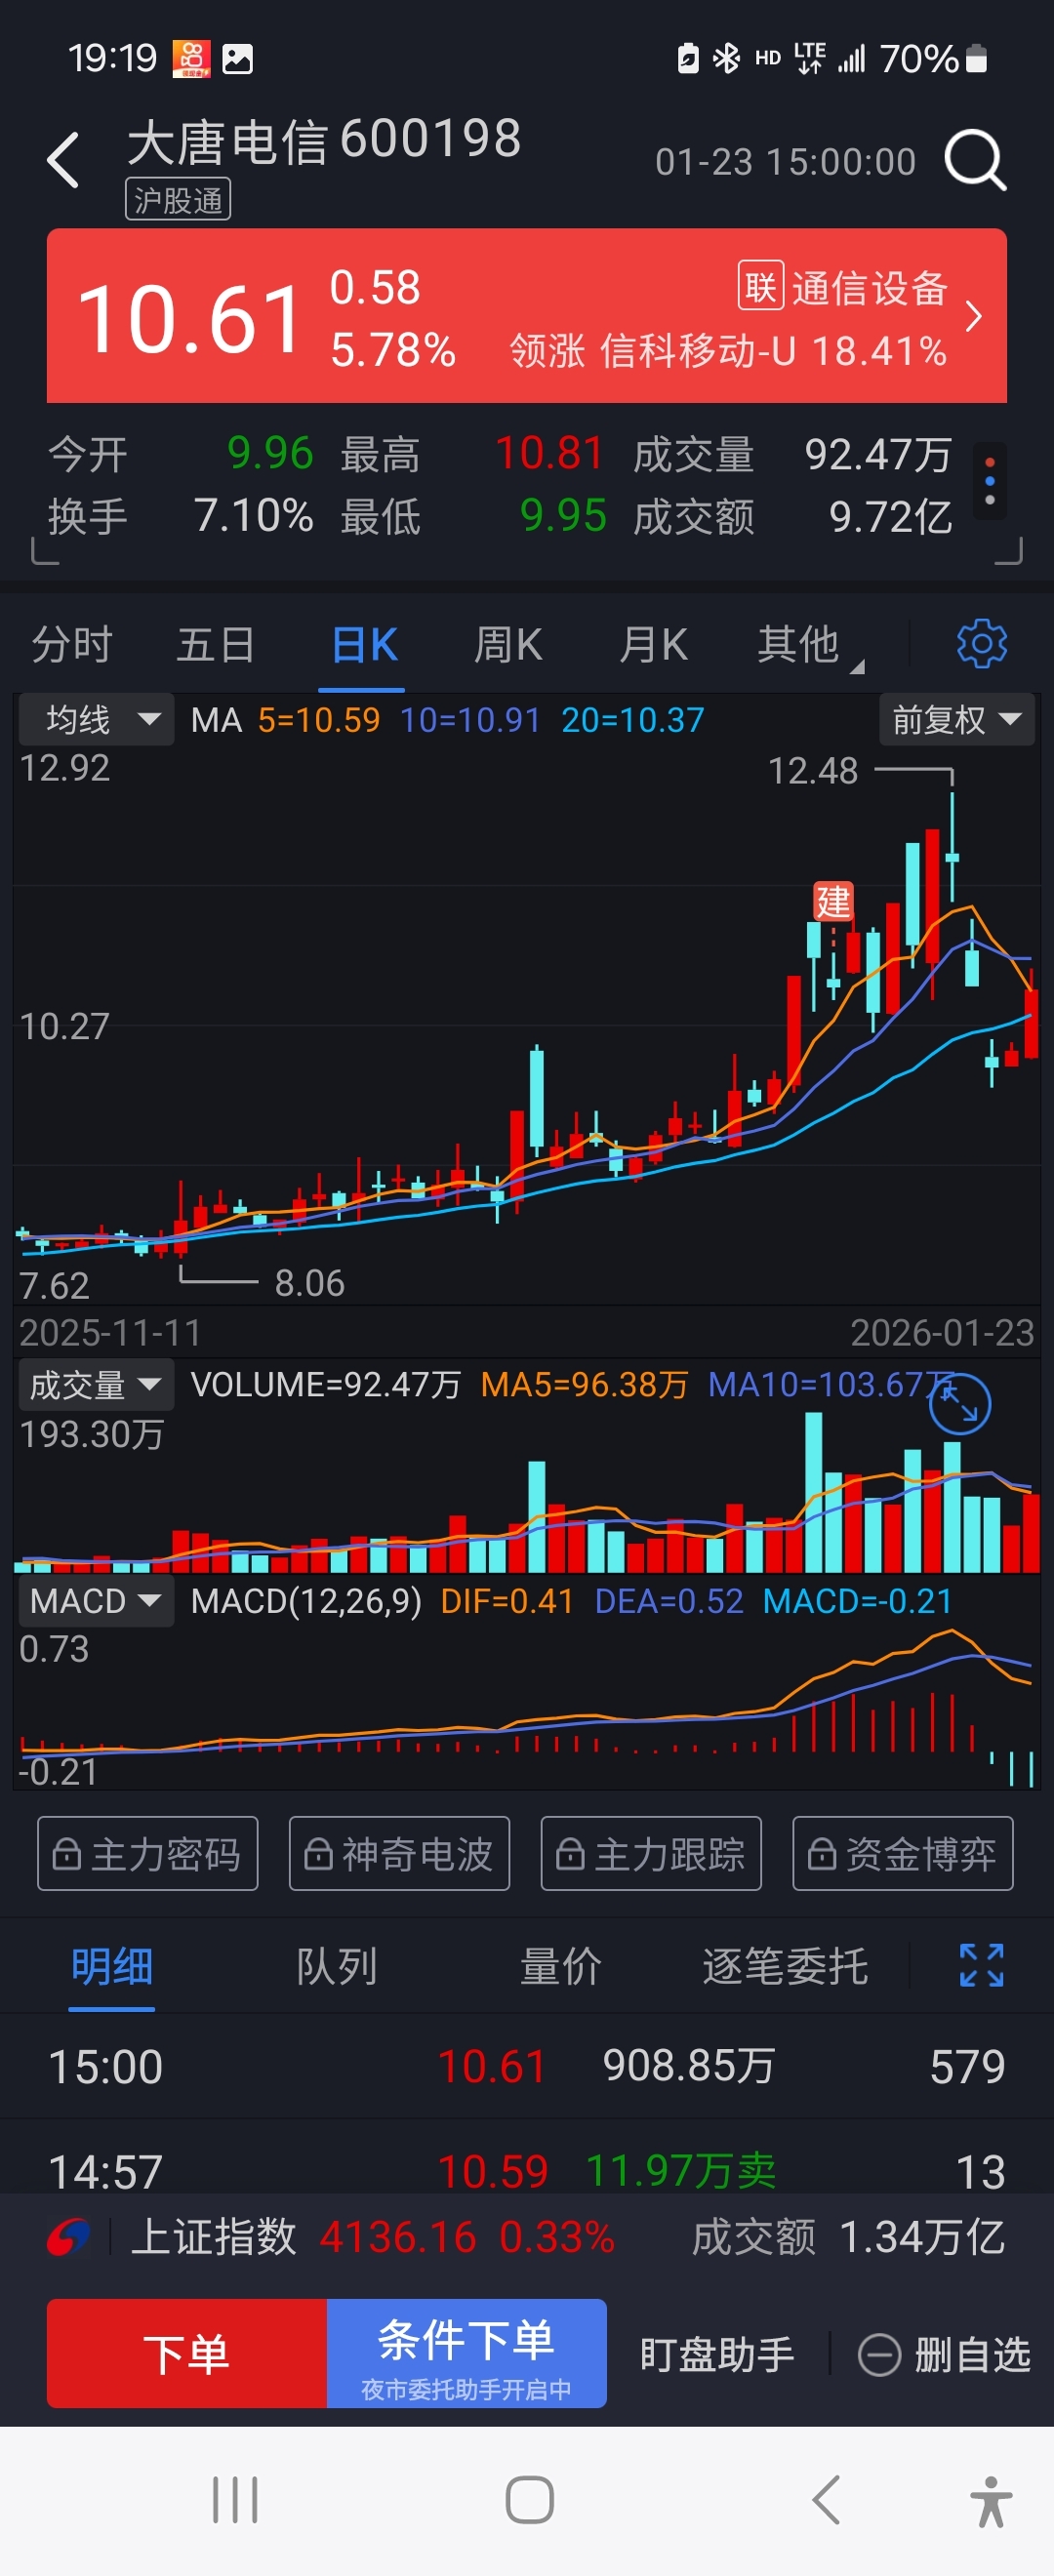
Task: Tap Android recent apps button
Action: click(x=235, y=2501)
